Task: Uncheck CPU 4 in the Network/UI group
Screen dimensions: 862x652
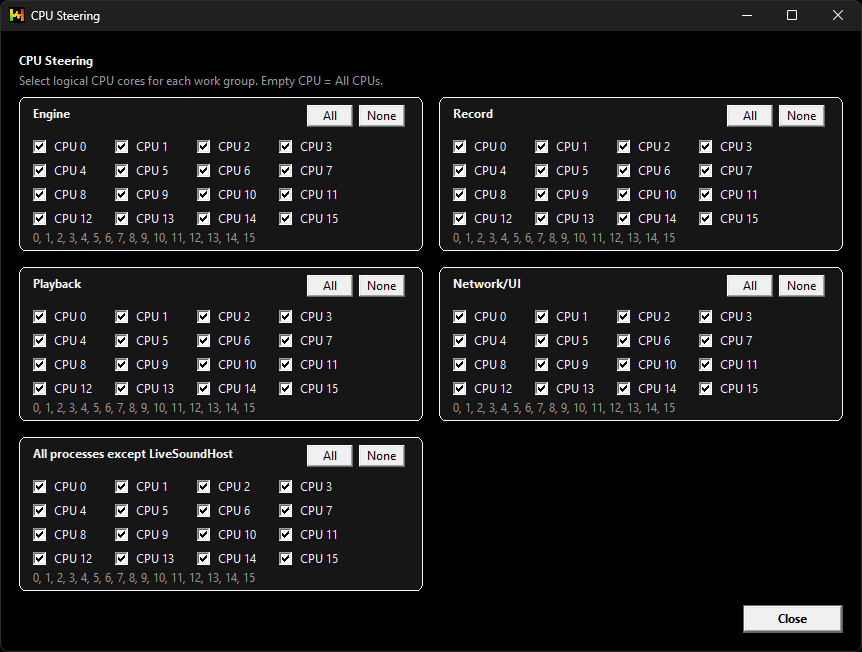Action: click(460, 341)
